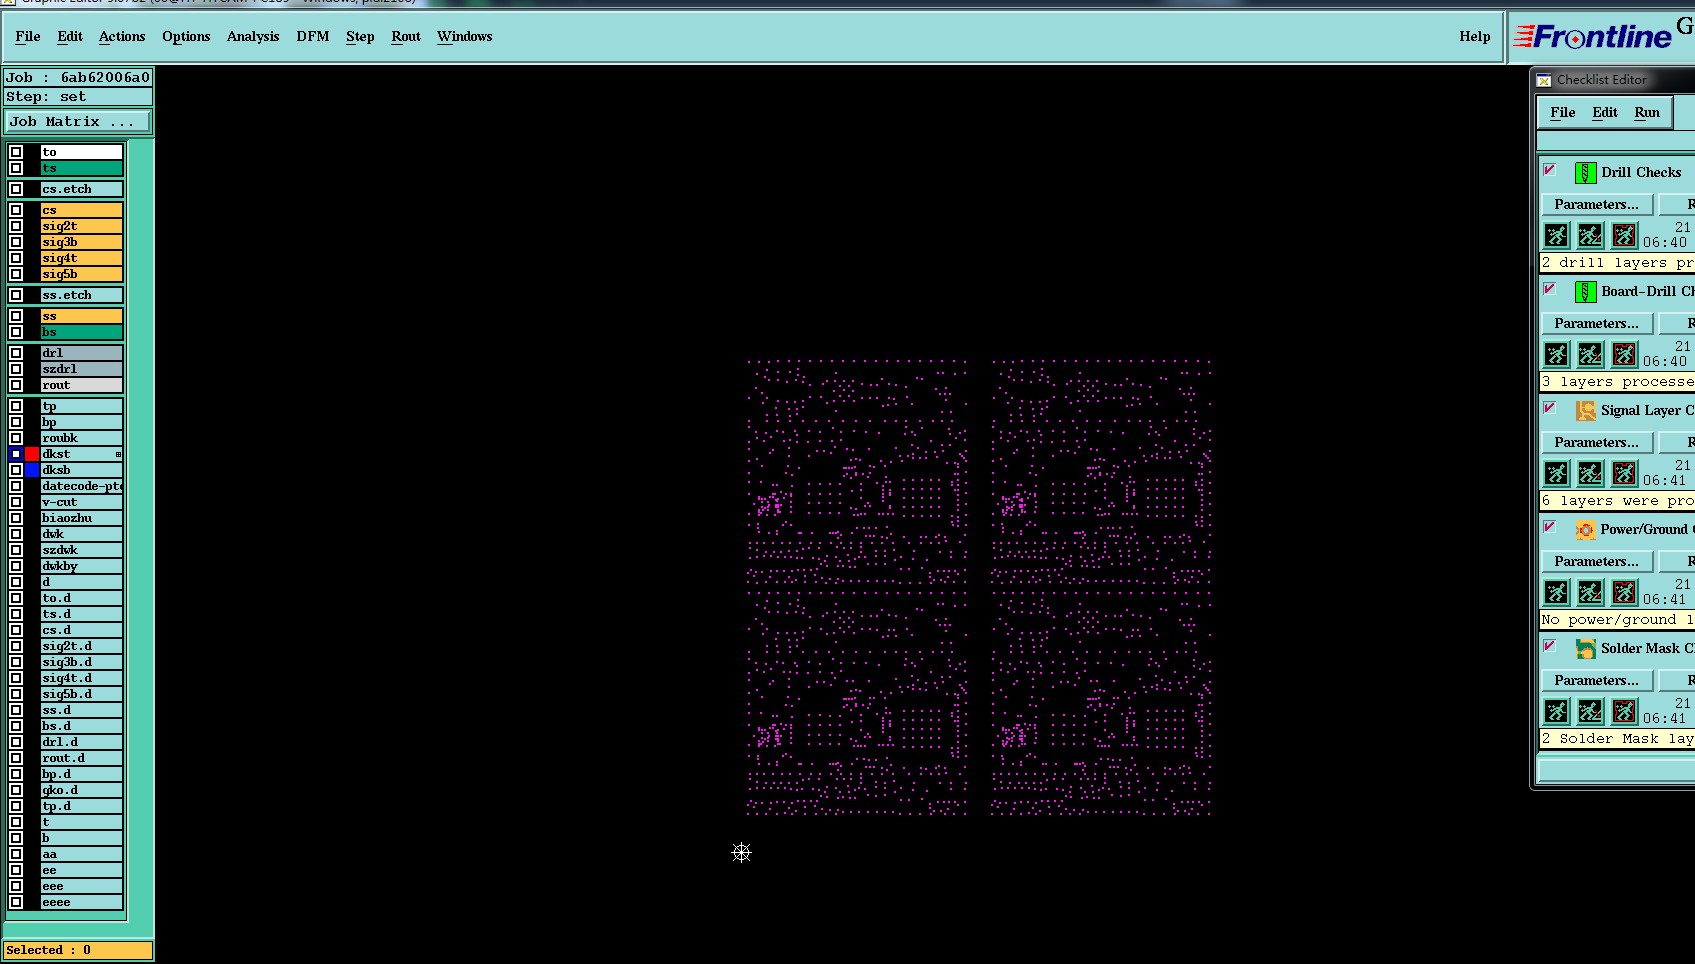Click the Drill Checks green drill icon

pos(1585,173)
